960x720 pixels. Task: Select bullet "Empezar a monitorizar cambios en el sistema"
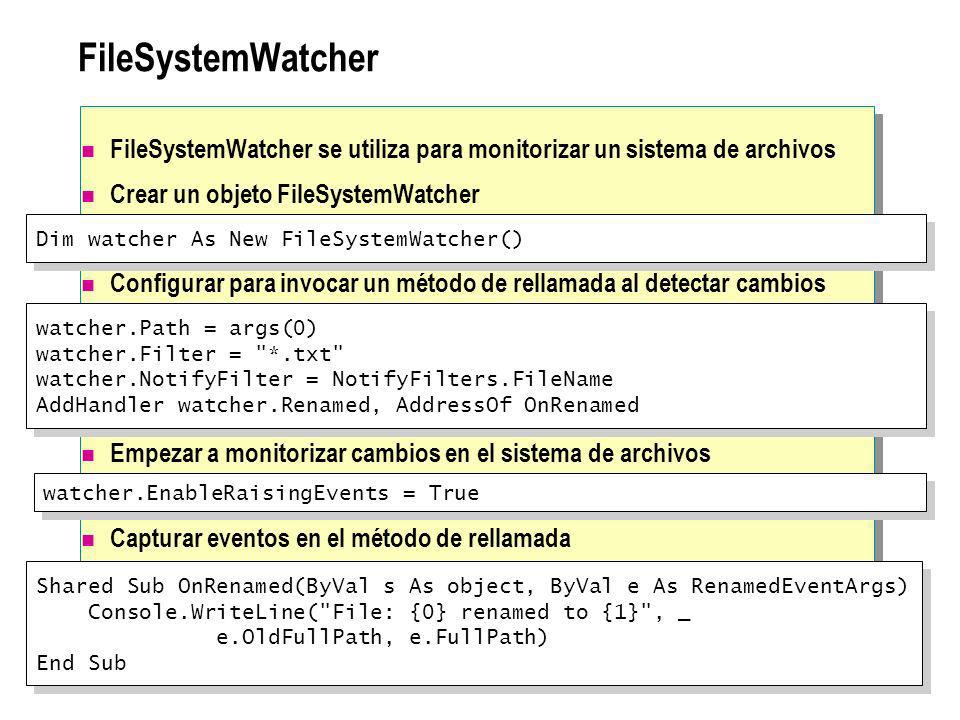pyautogui.click(x=410, y=454)
